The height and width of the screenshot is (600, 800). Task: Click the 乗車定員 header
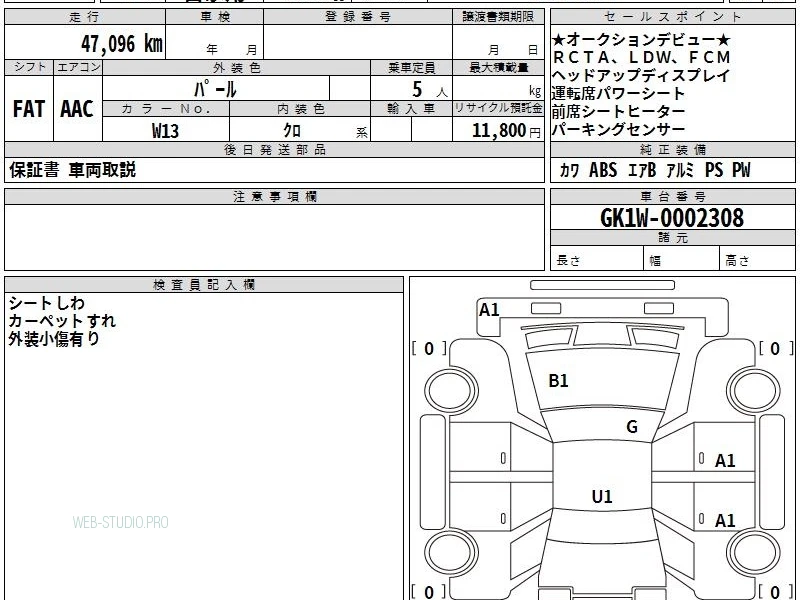(x=412, y=68)
